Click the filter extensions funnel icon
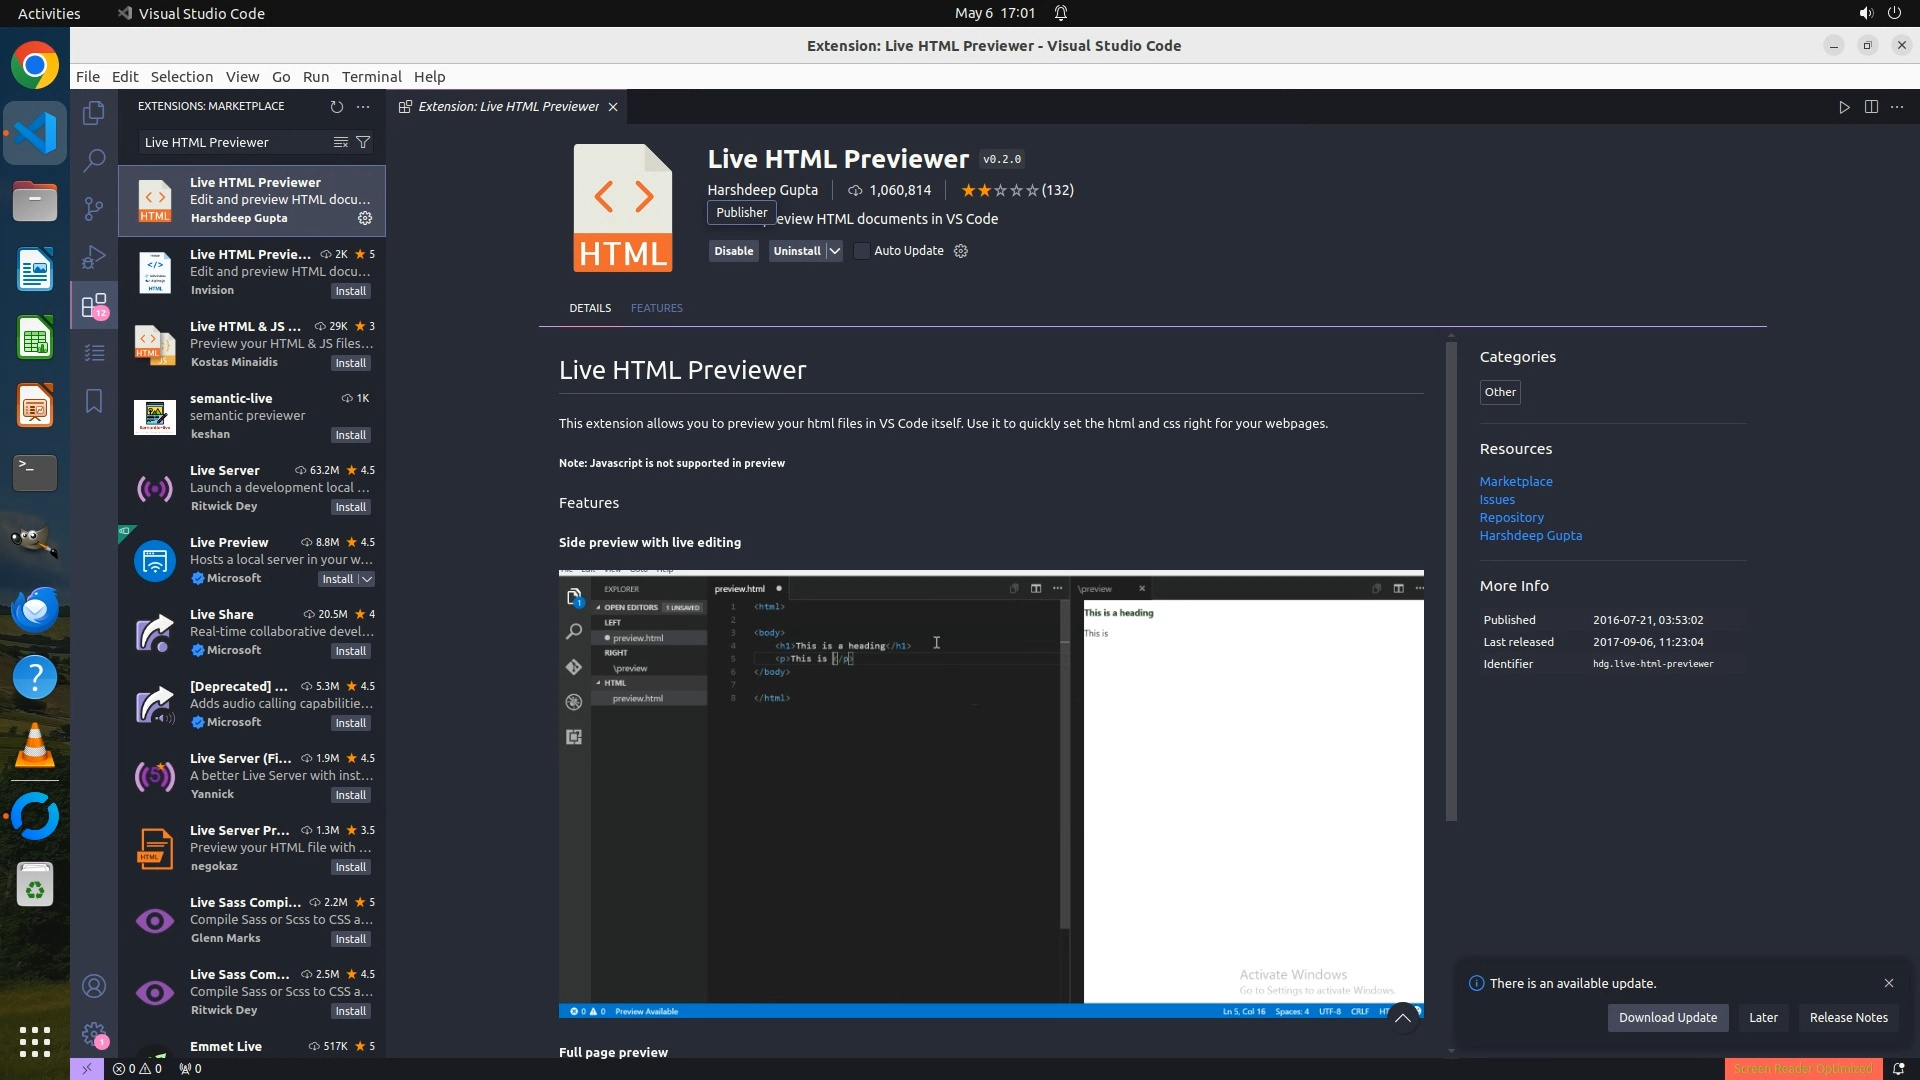The width and height of the screenshot is (1920, 1080). pyautogui.click(x=364, y=142)
